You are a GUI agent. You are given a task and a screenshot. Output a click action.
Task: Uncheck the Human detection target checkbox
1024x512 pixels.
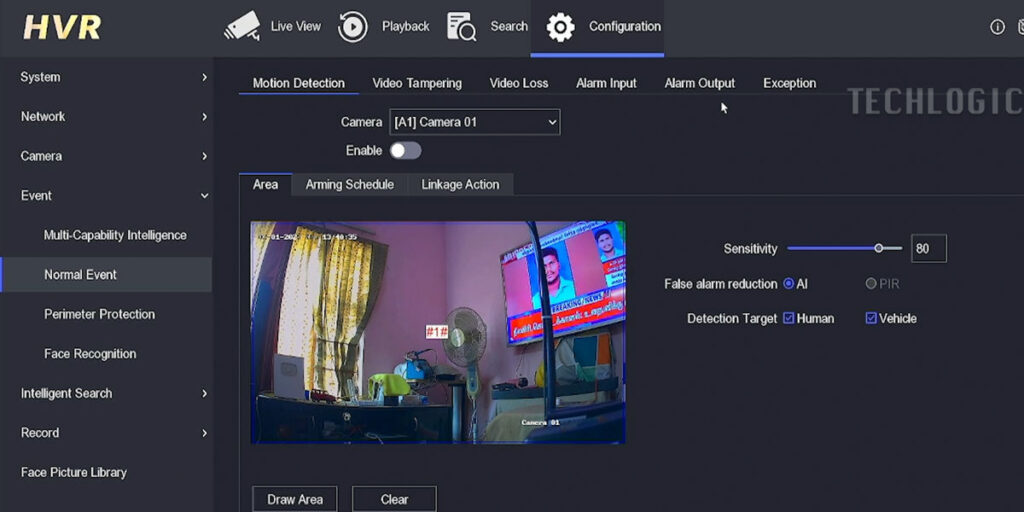click(x=789, y=318)
